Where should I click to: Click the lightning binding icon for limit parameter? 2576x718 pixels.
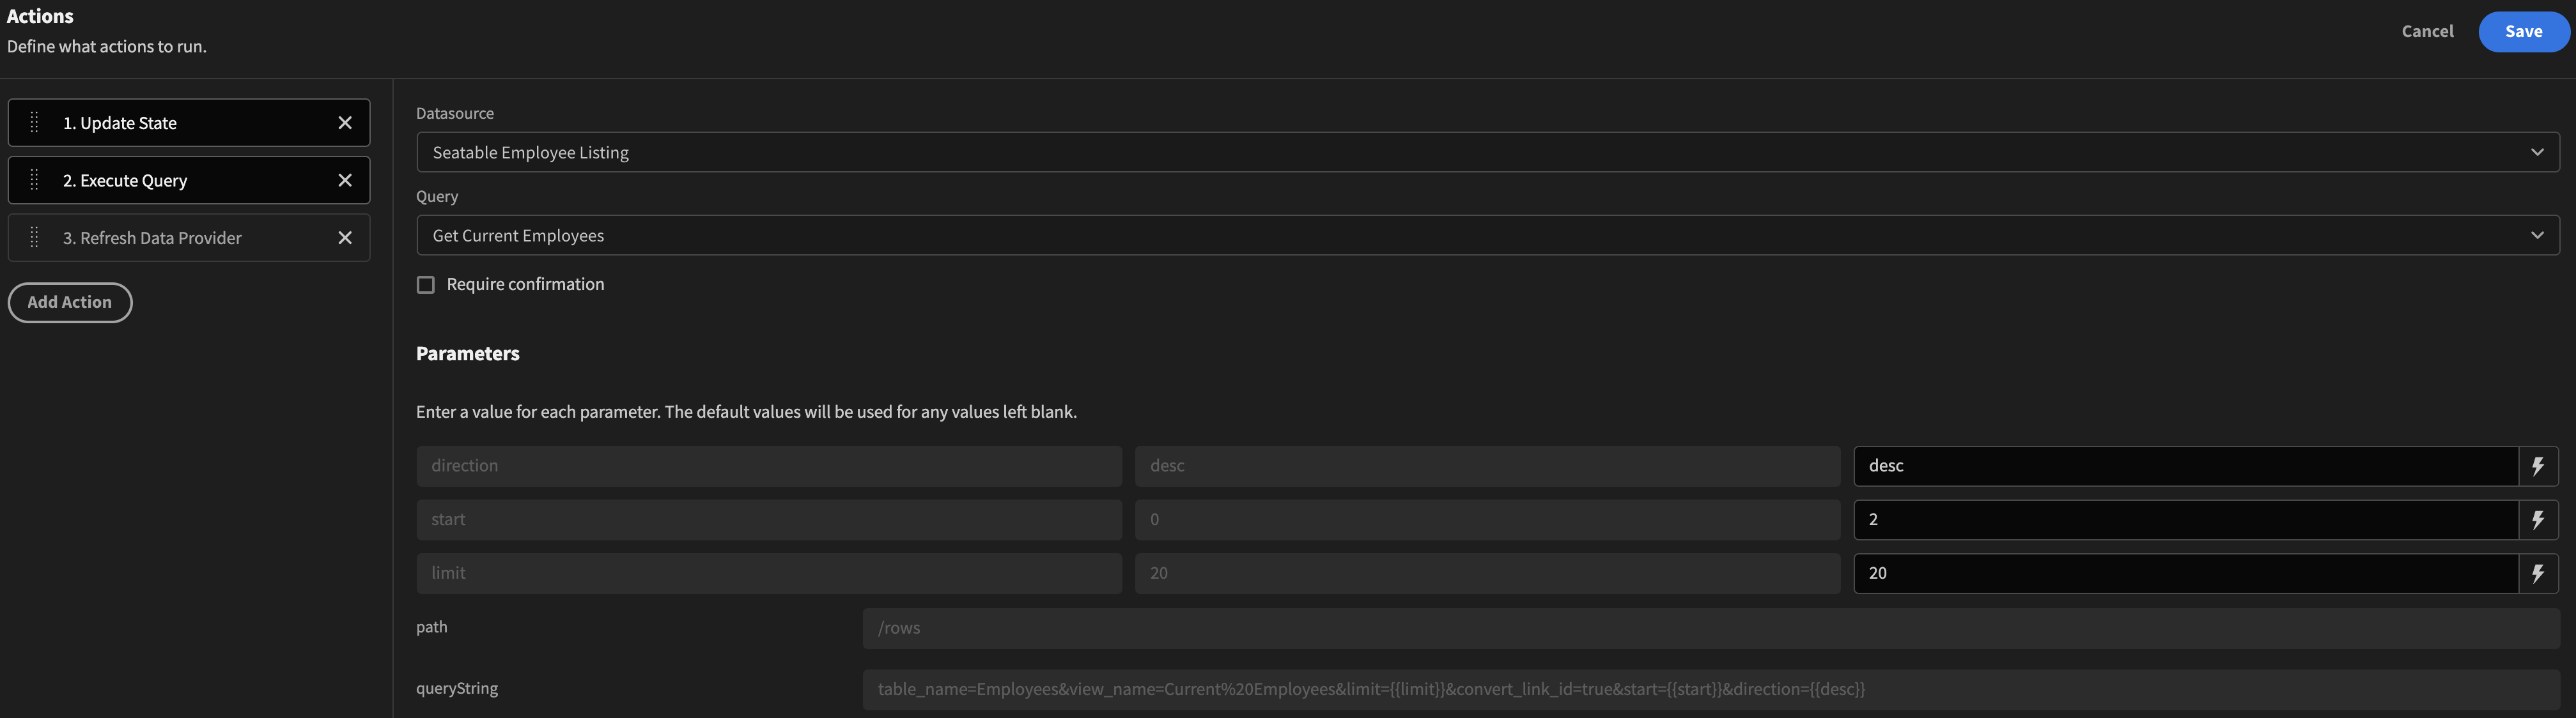pos(2538,573)
